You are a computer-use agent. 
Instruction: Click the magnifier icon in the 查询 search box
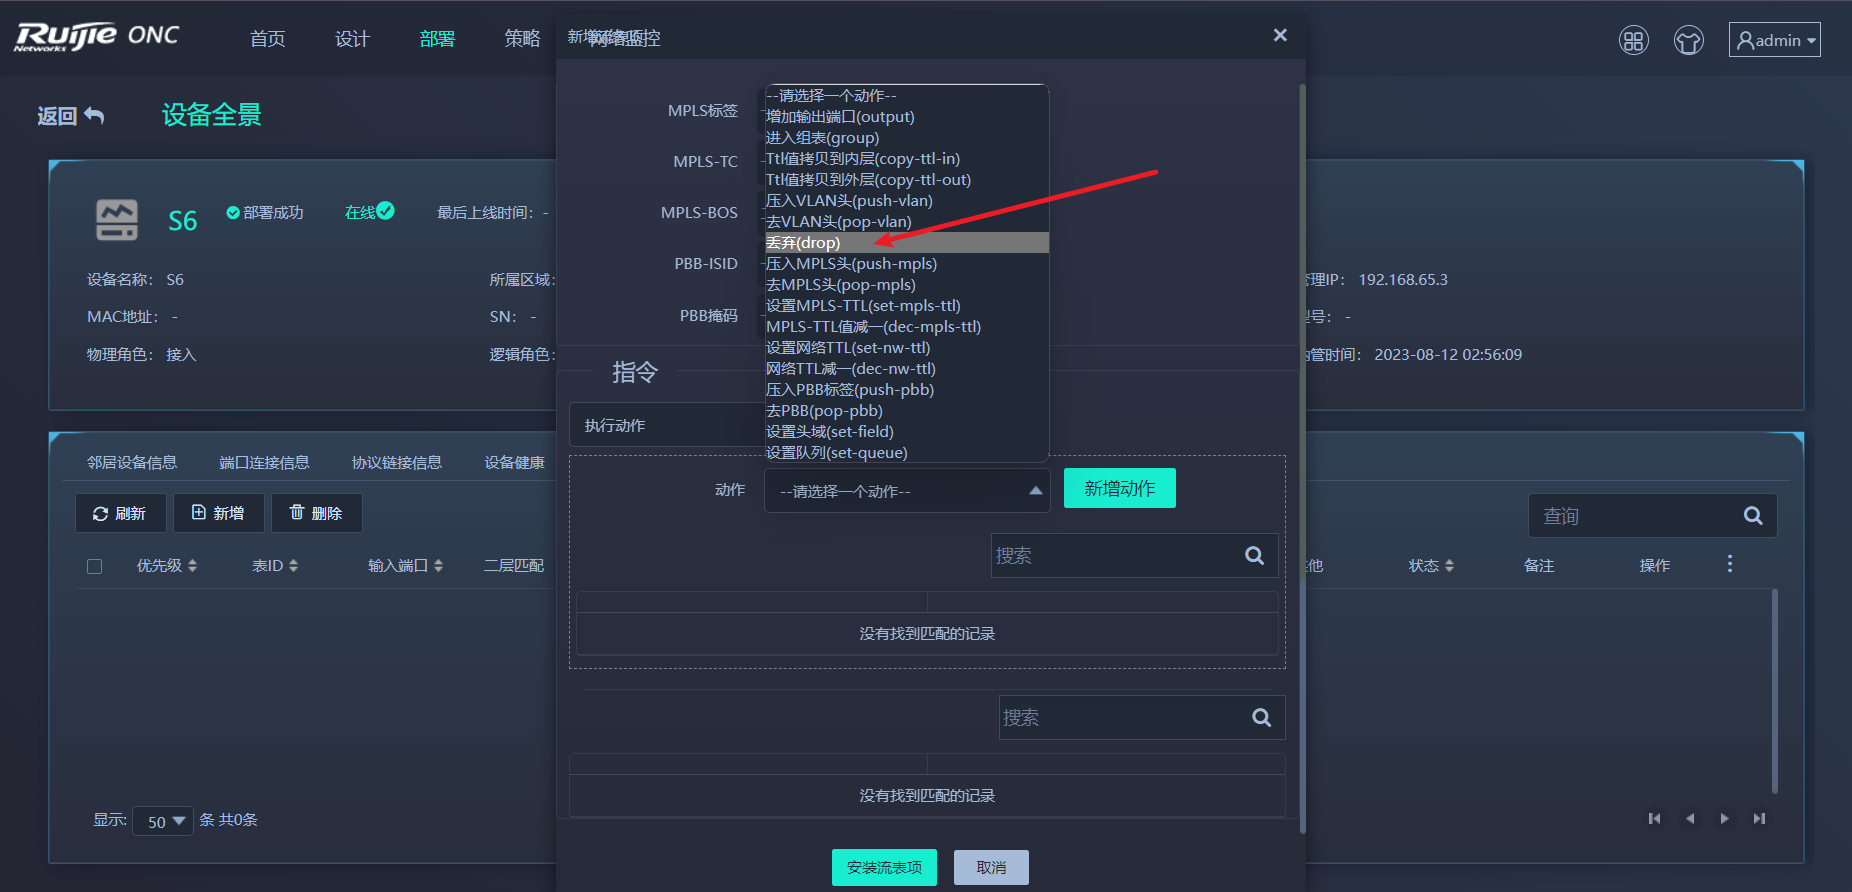click(x=1753, y=516)
